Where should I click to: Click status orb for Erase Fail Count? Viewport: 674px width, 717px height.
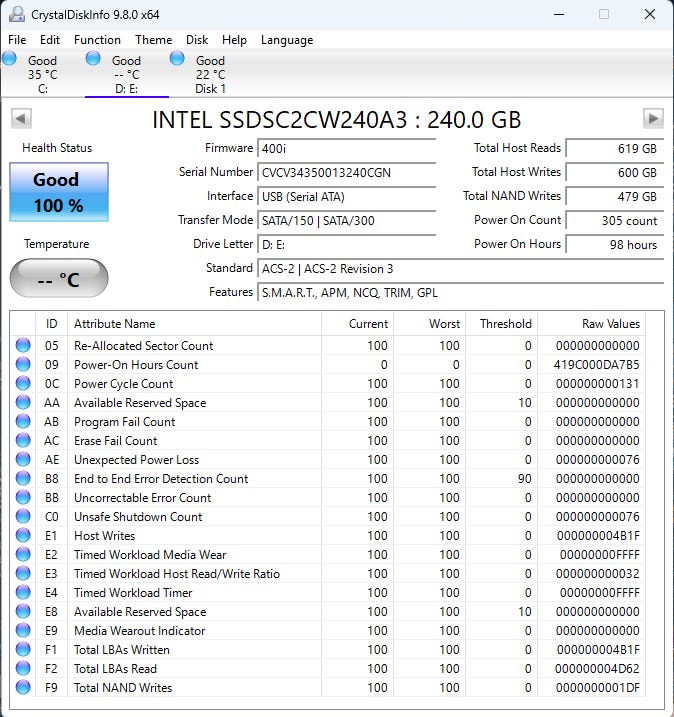click(23, 440)
